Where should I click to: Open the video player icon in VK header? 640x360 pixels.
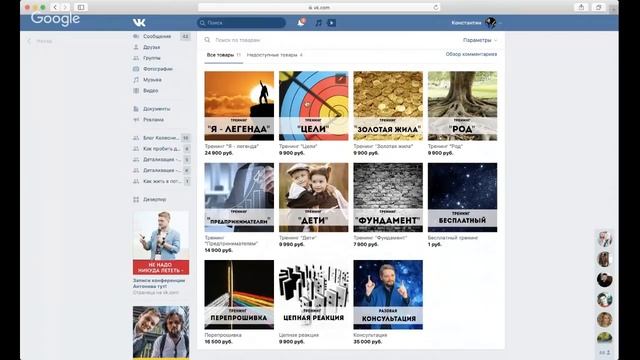pyautogui.click(x=331, y=23)
